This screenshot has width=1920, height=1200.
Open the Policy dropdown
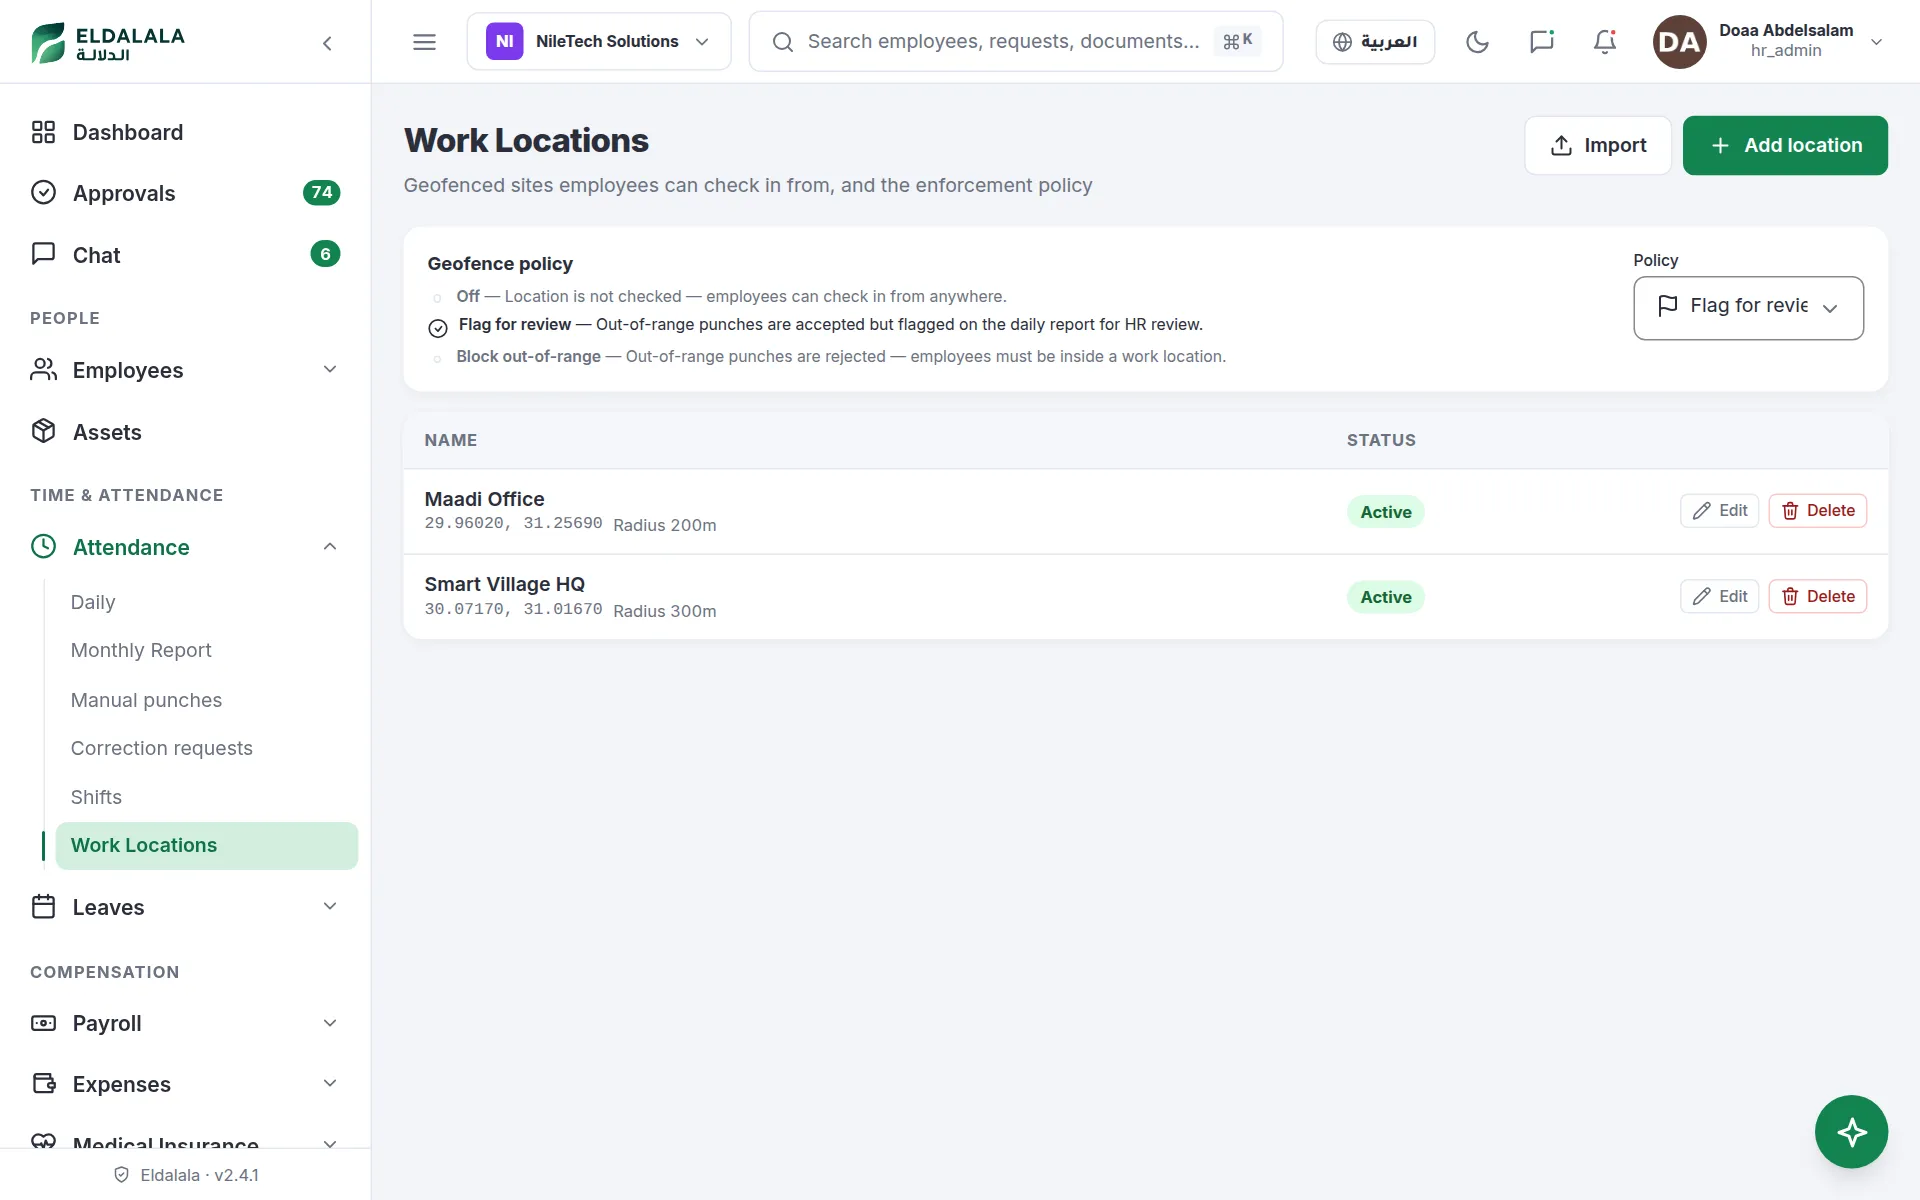1748,308
